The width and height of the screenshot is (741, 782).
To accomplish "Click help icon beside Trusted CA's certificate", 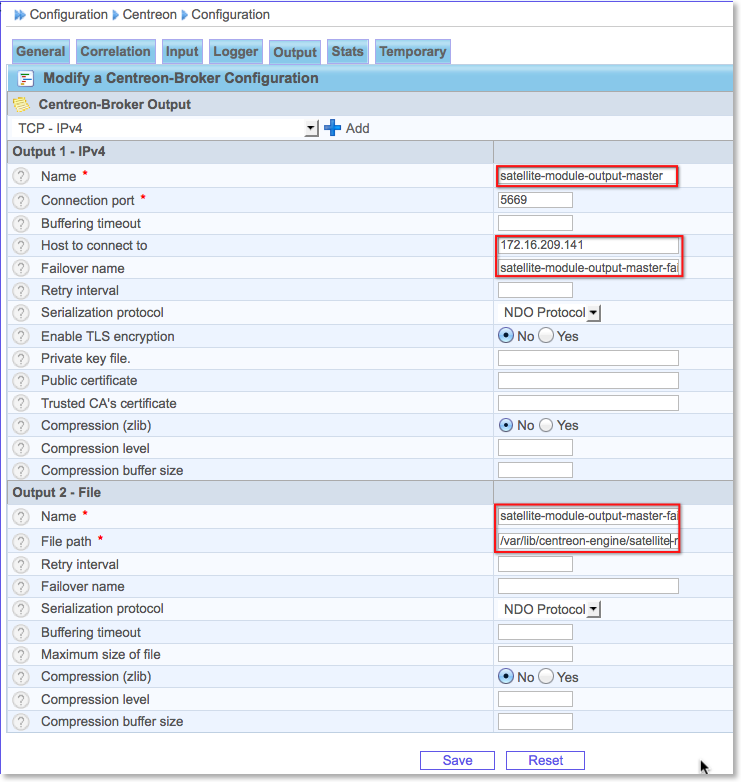I will click(x=21, y=404).
